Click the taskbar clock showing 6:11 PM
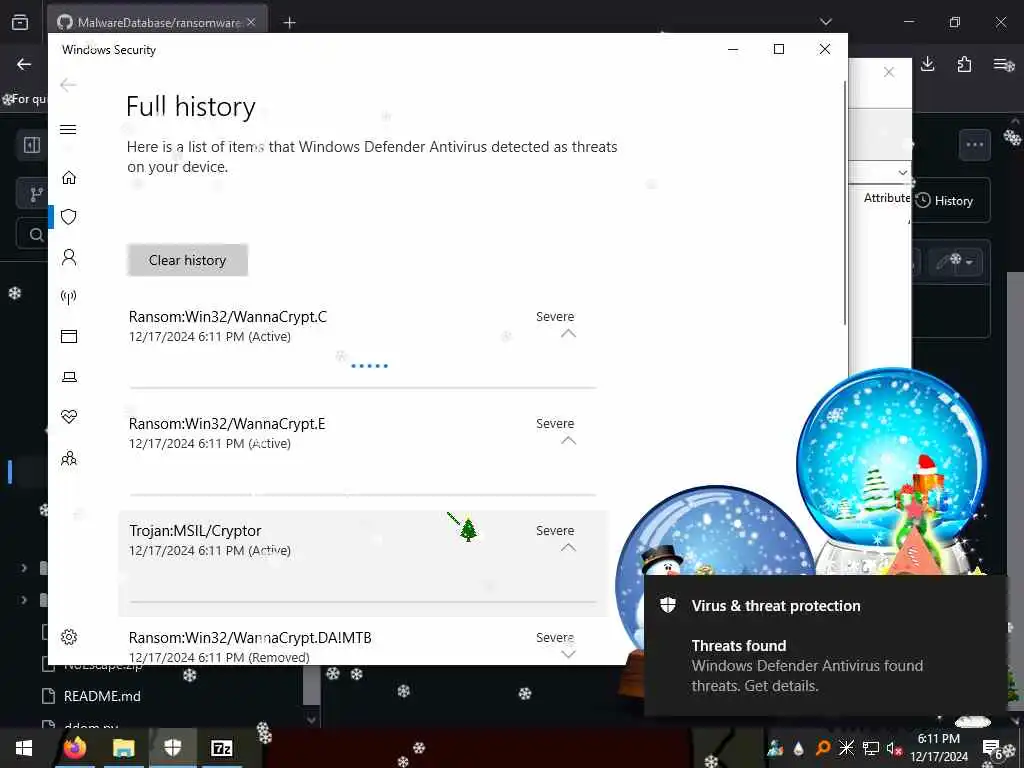This screenshot has width=1024, height=768. 939,748
